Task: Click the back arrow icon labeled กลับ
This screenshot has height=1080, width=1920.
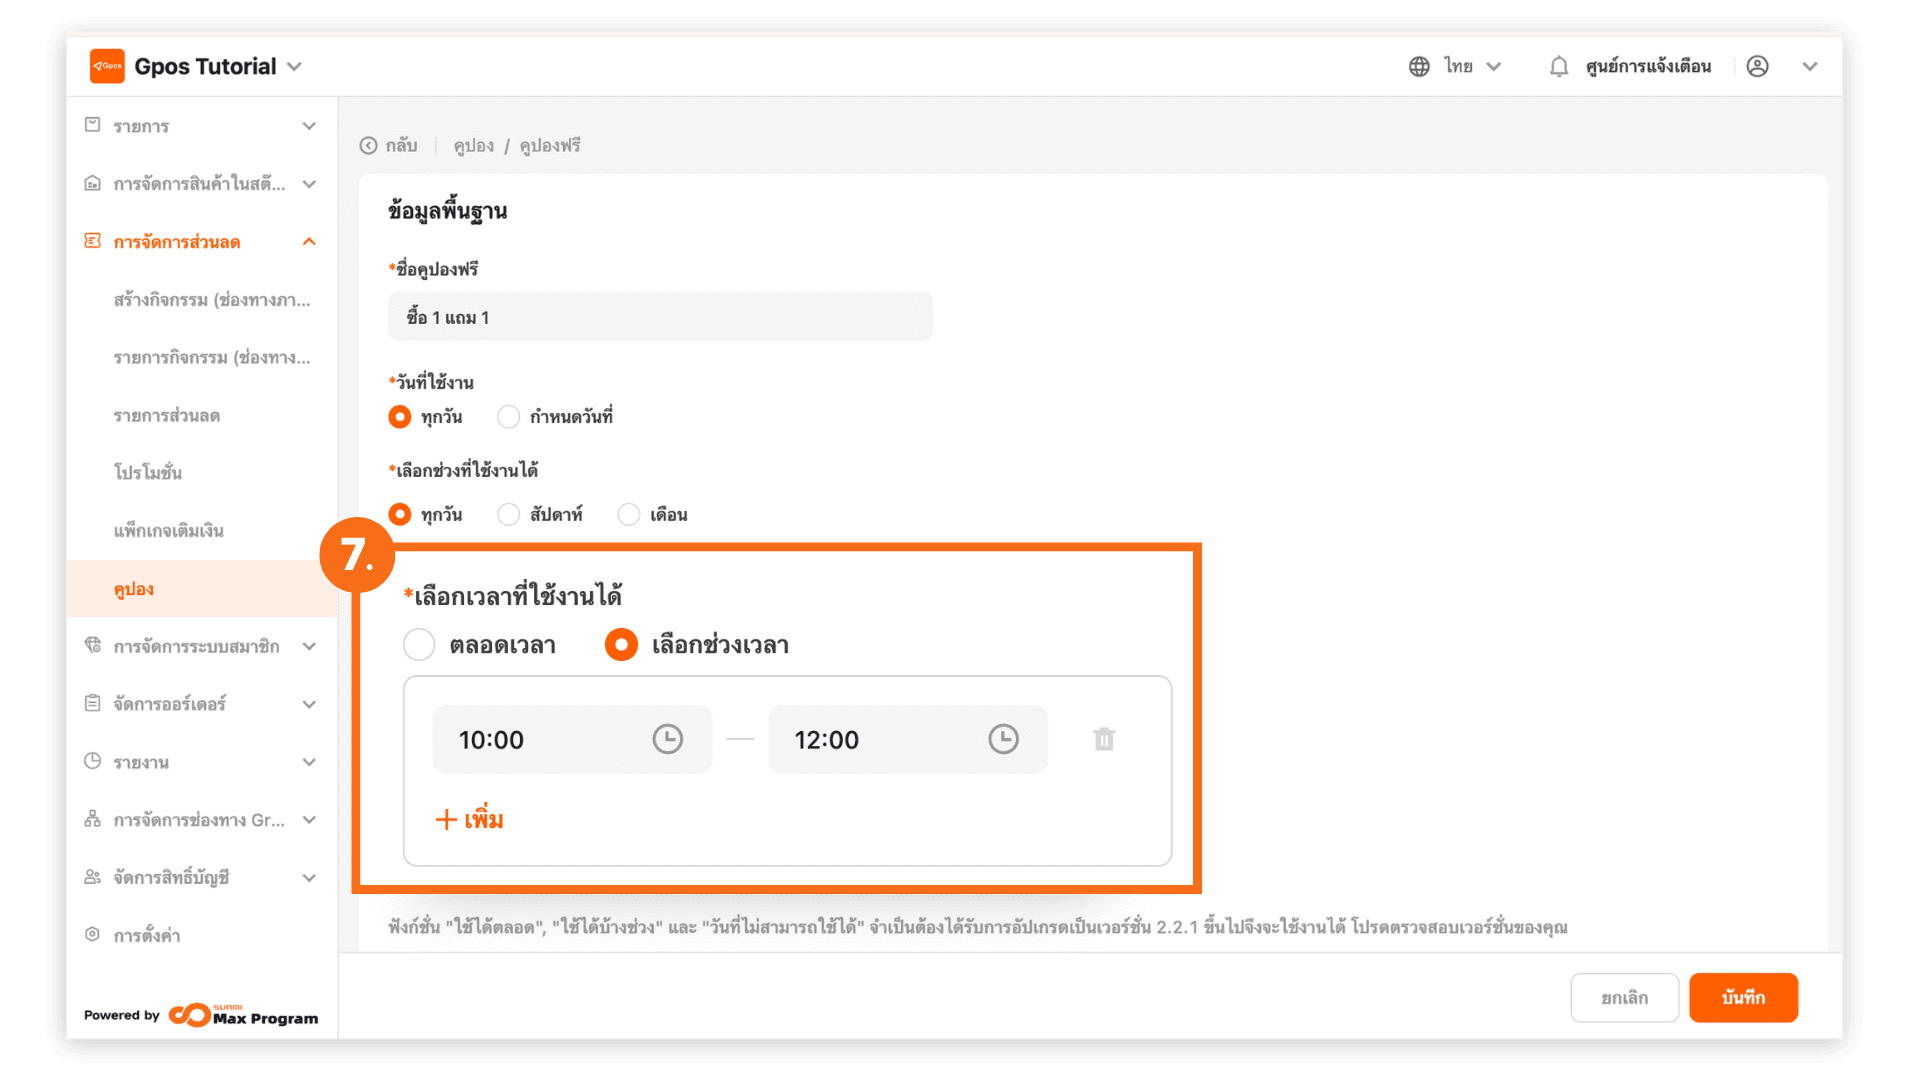Action: pyautogui.click(x=369, y=146)
